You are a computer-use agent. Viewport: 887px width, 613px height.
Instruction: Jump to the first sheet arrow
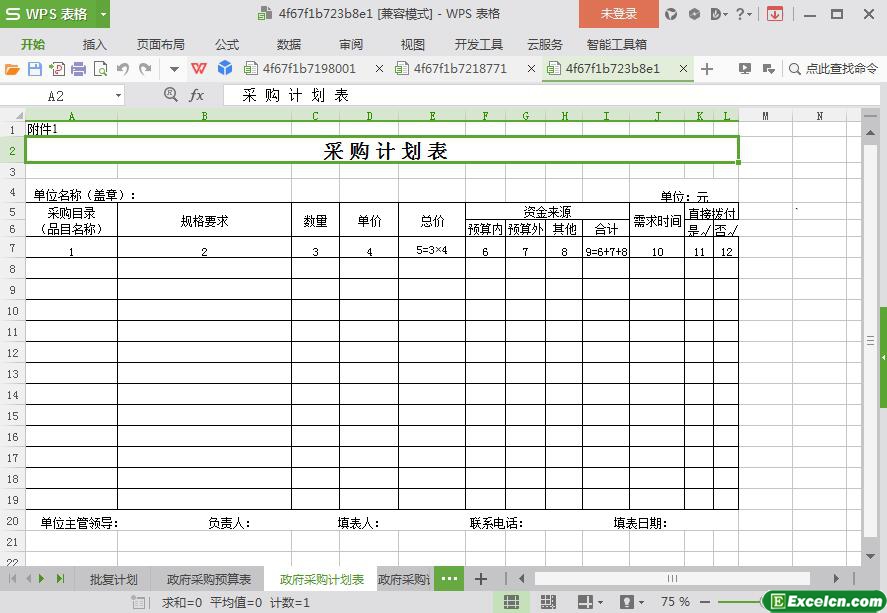coord(12,579)
